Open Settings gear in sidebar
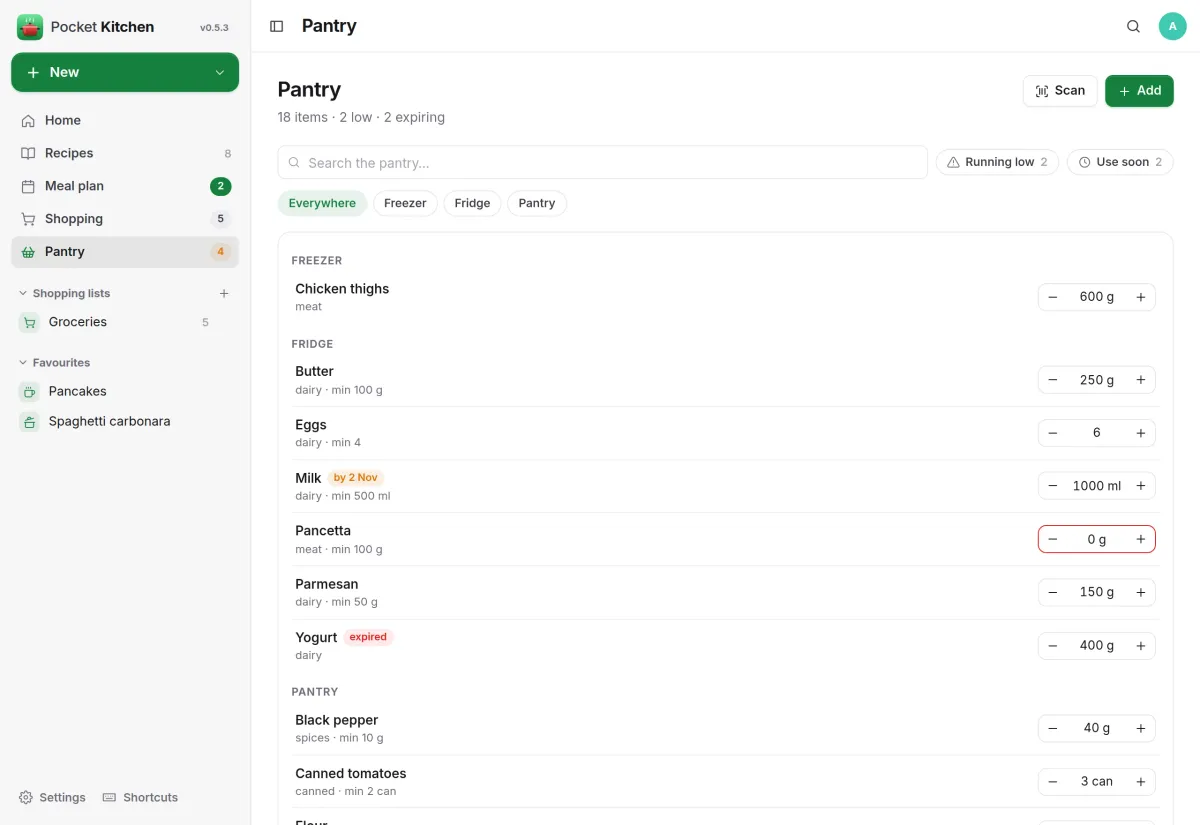The image size is (1200, 825). [53, 797]
